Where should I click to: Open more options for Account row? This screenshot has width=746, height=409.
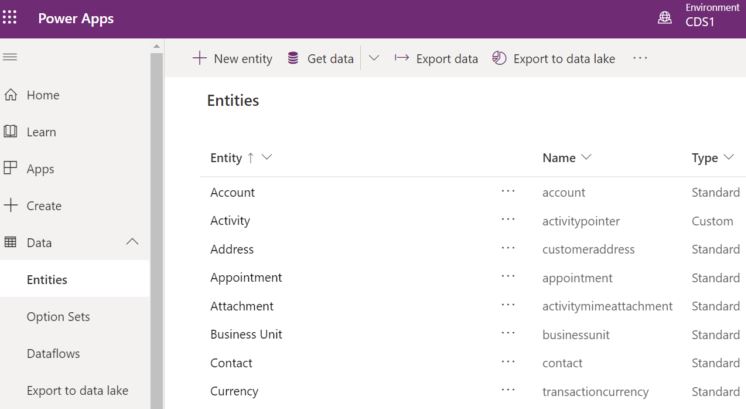pos(508,191)
